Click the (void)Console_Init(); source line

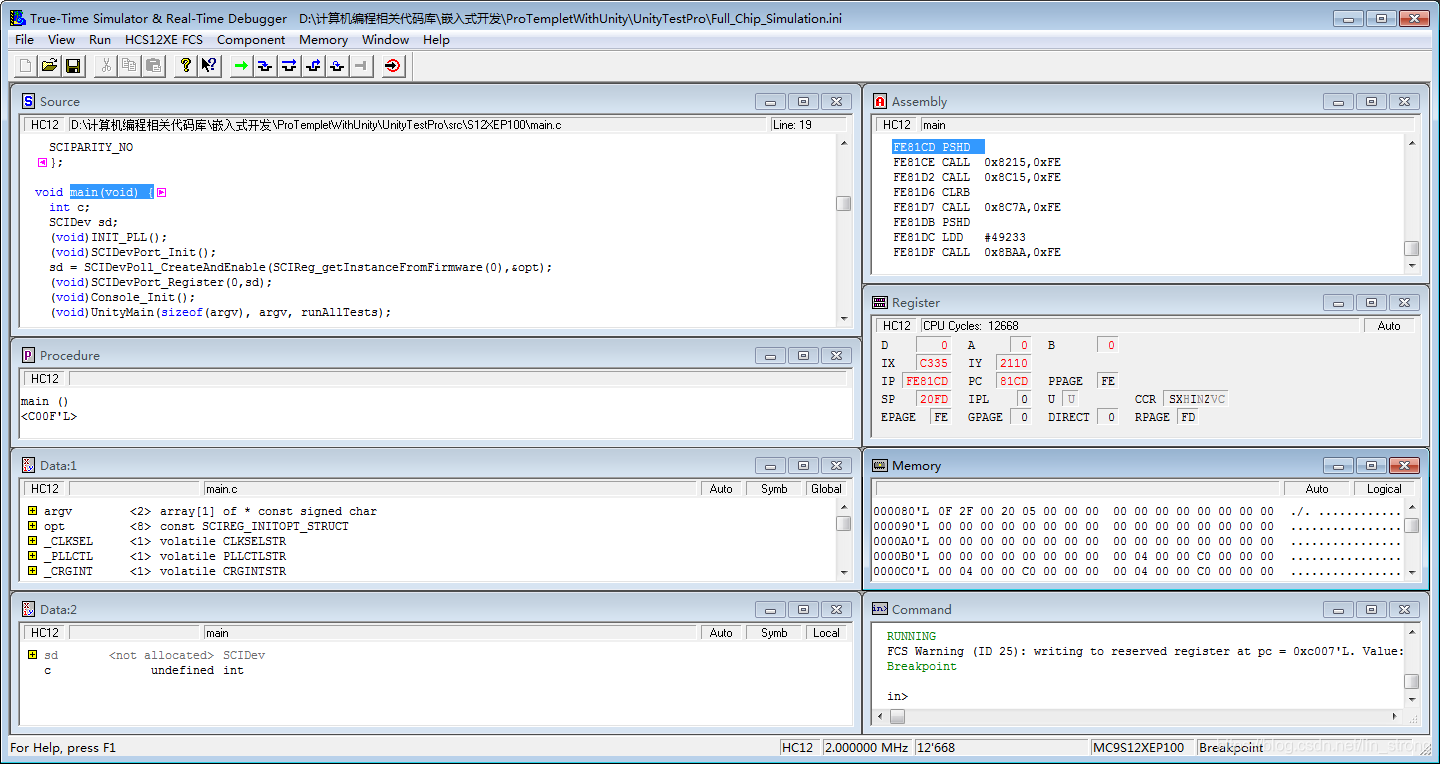[x=122, y=297]
